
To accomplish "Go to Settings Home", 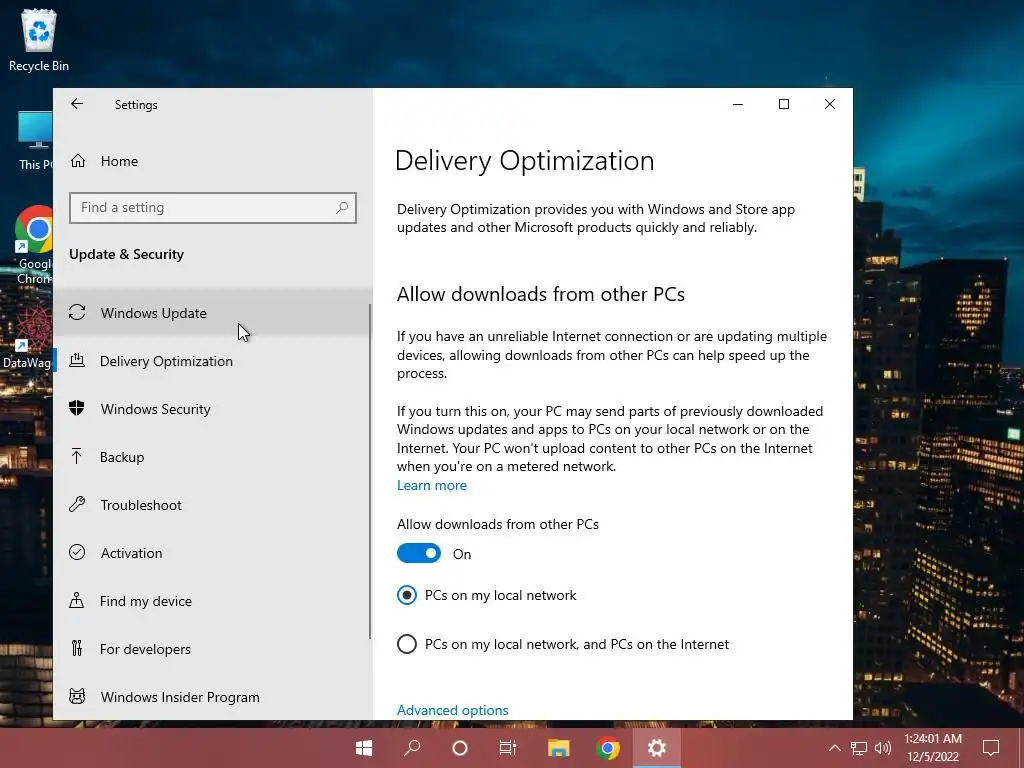I will coord(212,161).
